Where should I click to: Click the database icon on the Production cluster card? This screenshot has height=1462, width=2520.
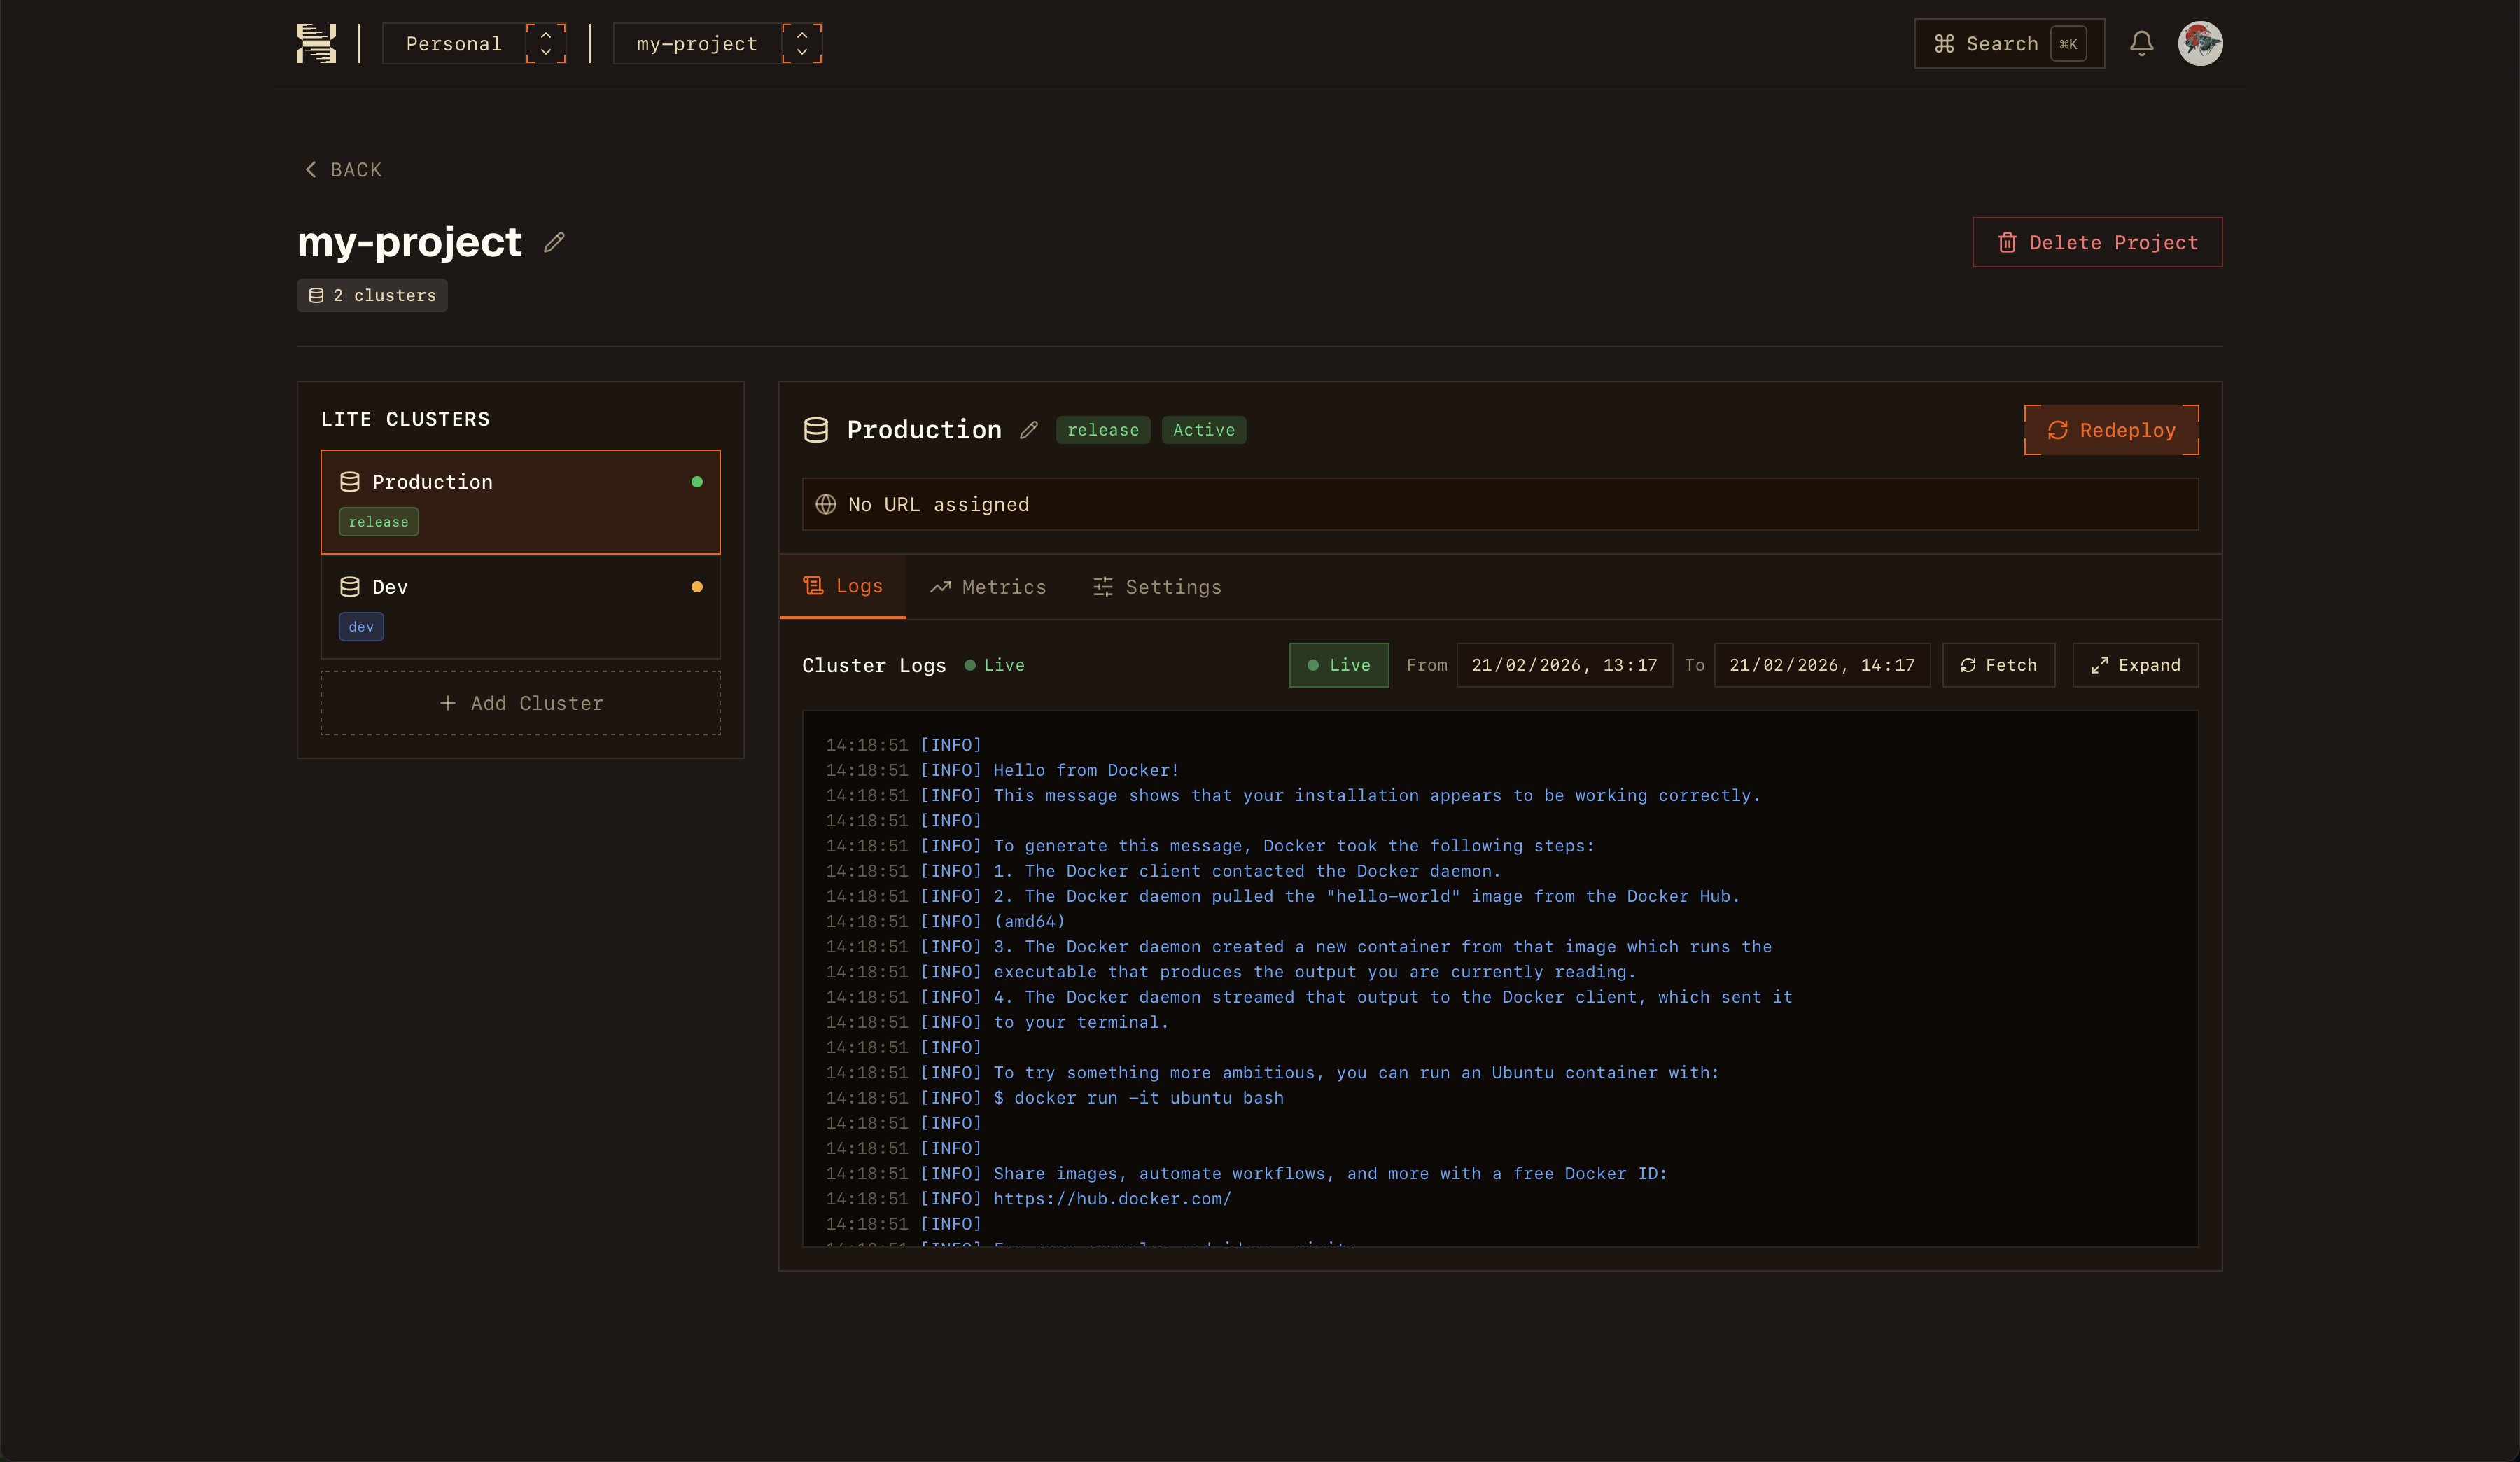click(x=349, y=481)
